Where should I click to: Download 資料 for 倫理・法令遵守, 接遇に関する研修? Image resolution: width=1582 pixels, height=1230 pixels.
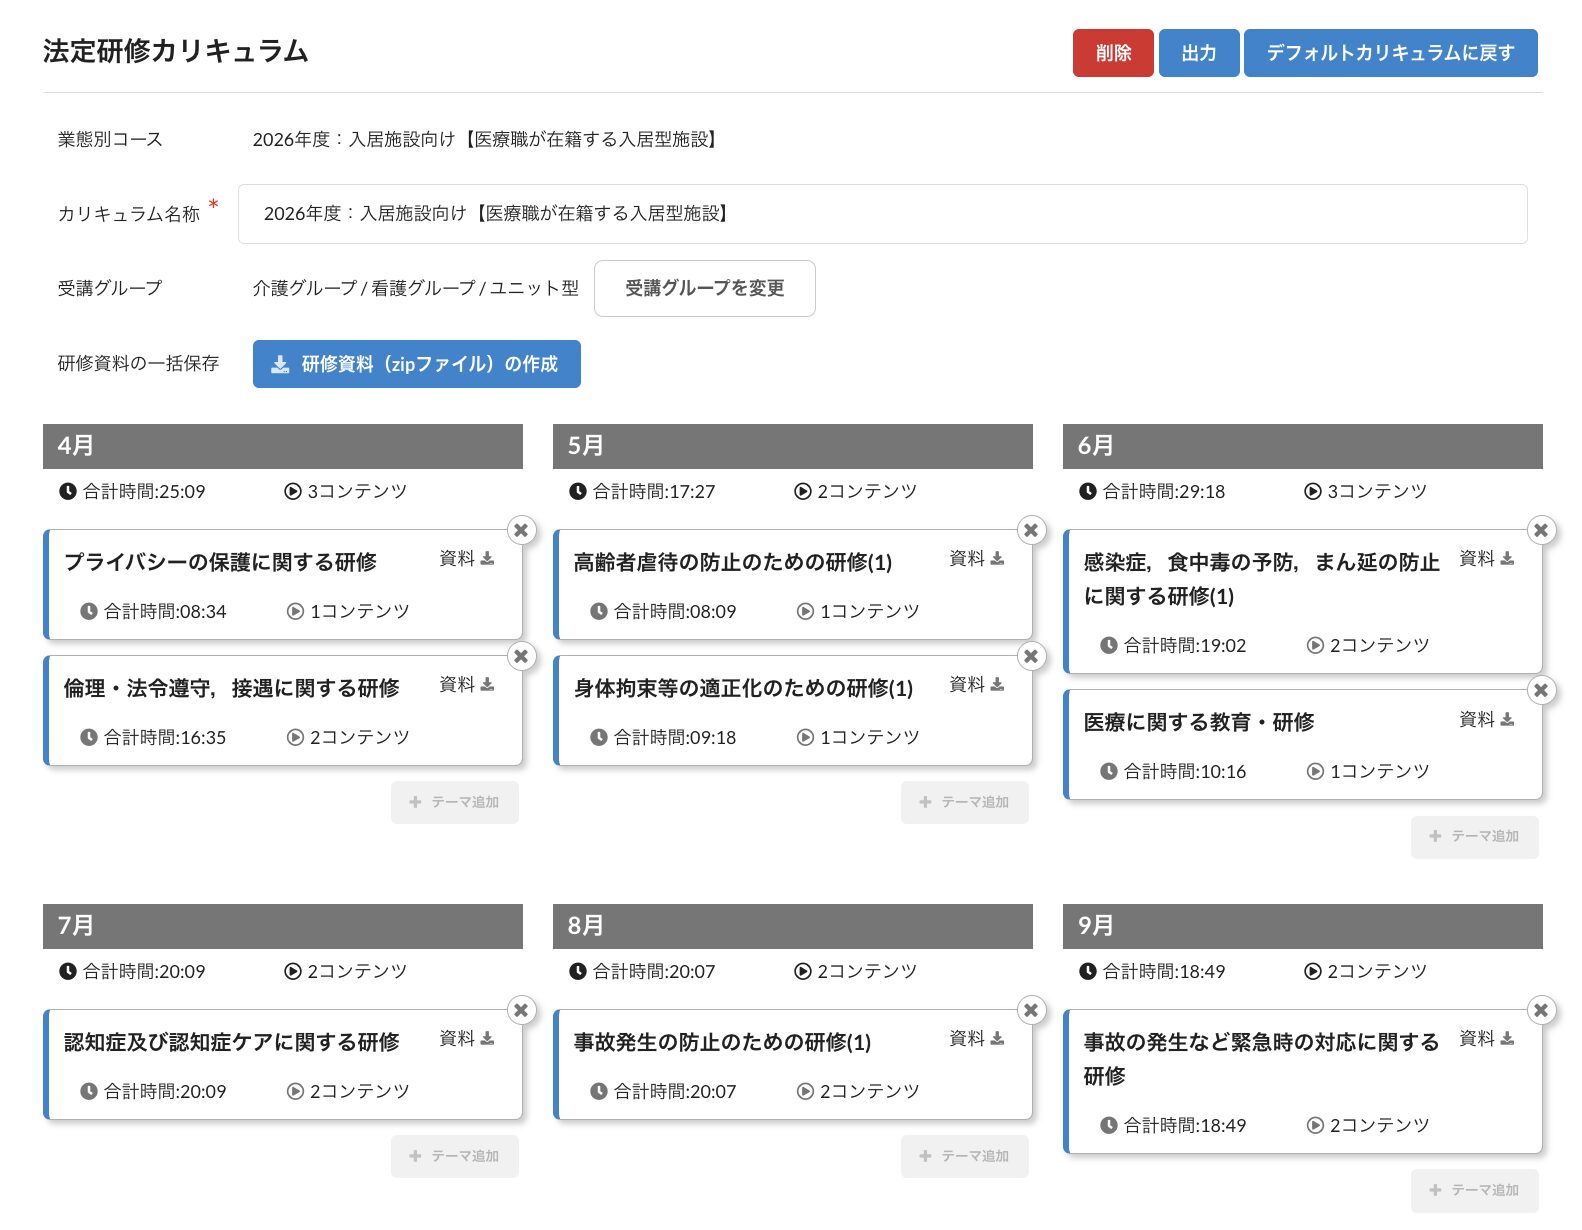click(467, 684)
